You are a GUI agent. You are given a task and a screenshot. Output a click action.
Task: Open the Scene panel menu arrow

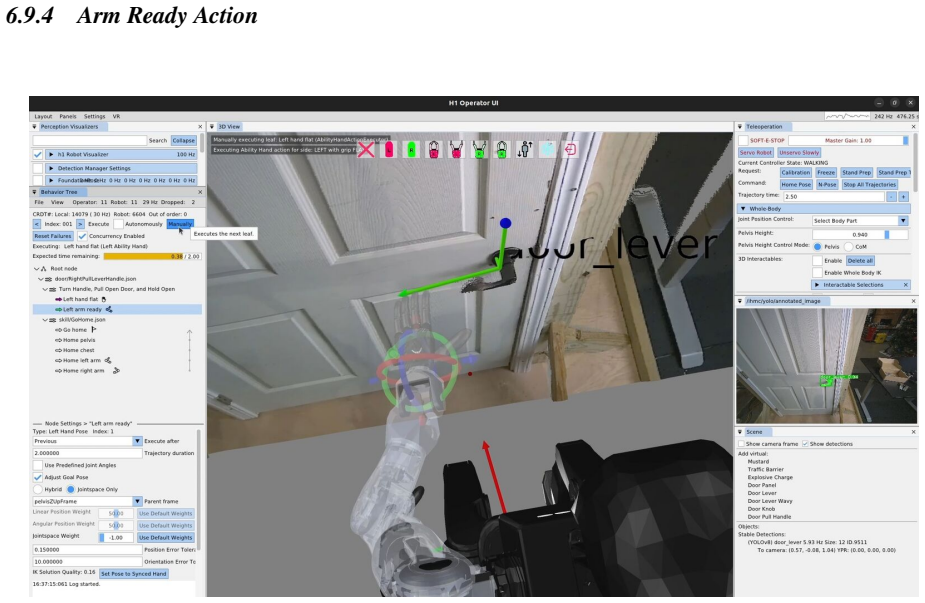pyautogui.click(x=740, y=432)
